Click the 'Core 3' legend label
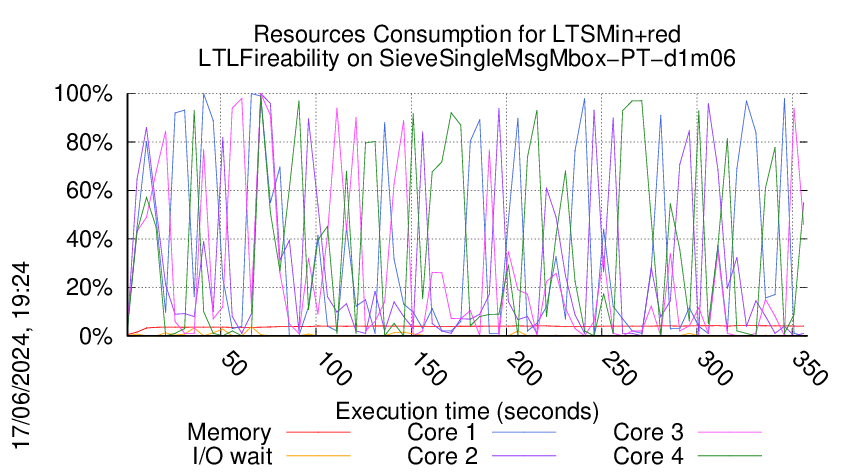This screenshot has width=850, height=475. [x=648, y=432]
